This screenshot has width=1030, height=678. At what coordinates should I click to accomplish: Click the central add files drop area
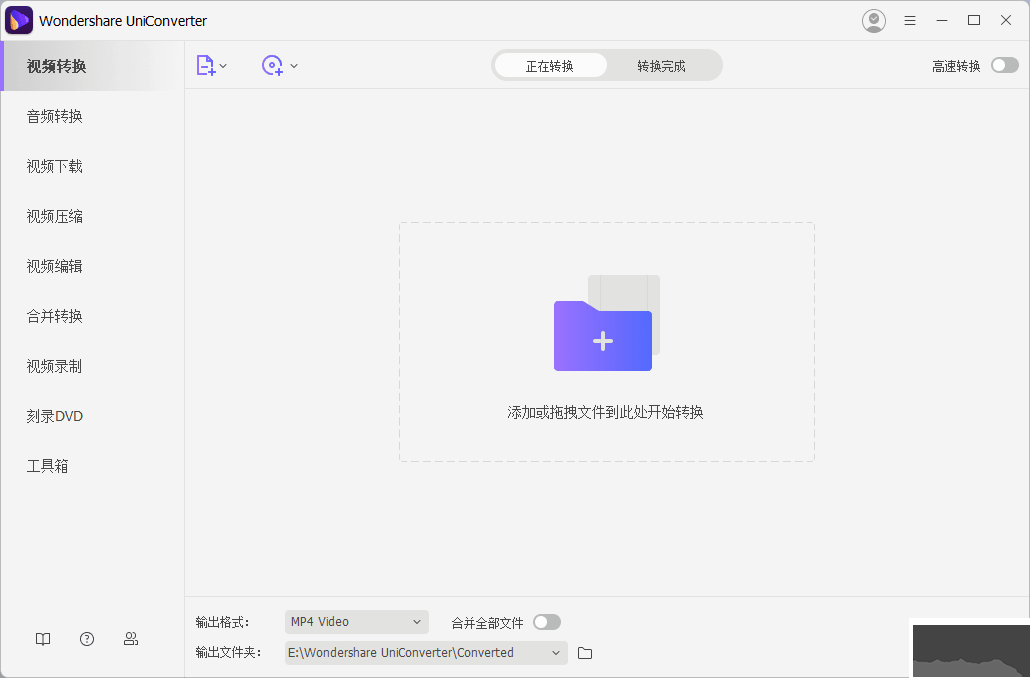pyautogui.click(x=605, y=342)
